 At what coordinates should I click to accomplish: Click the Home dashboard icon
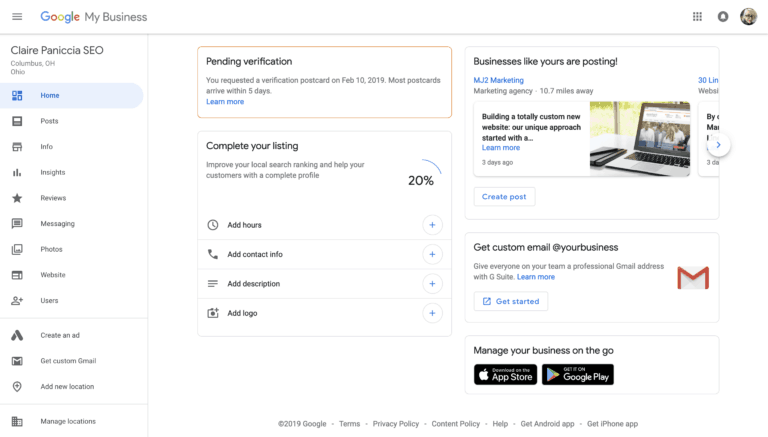point(17,96)
